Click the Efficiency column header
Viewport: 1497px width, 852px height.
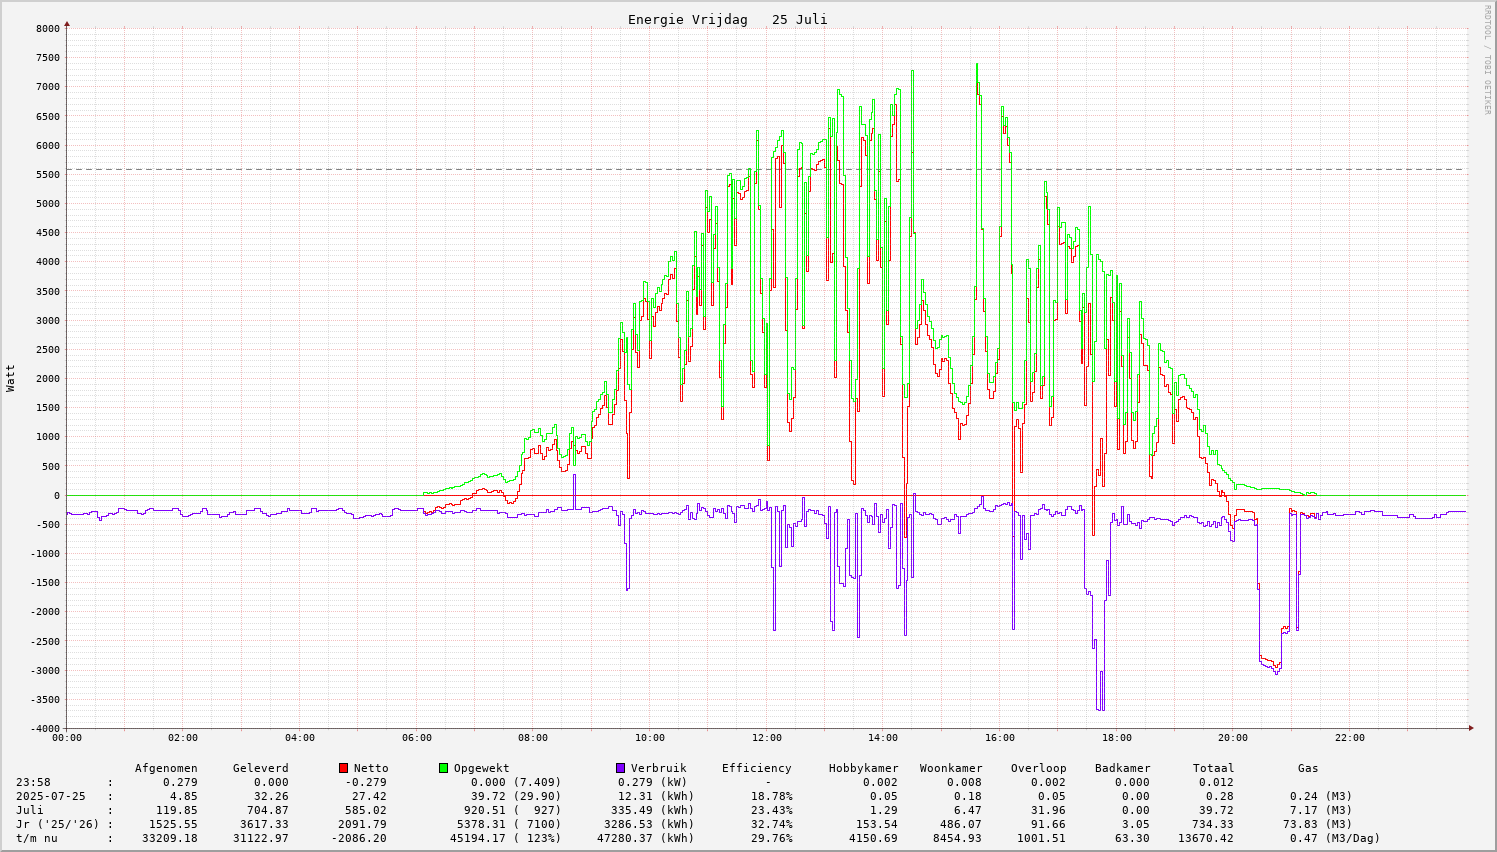[756, 768]
